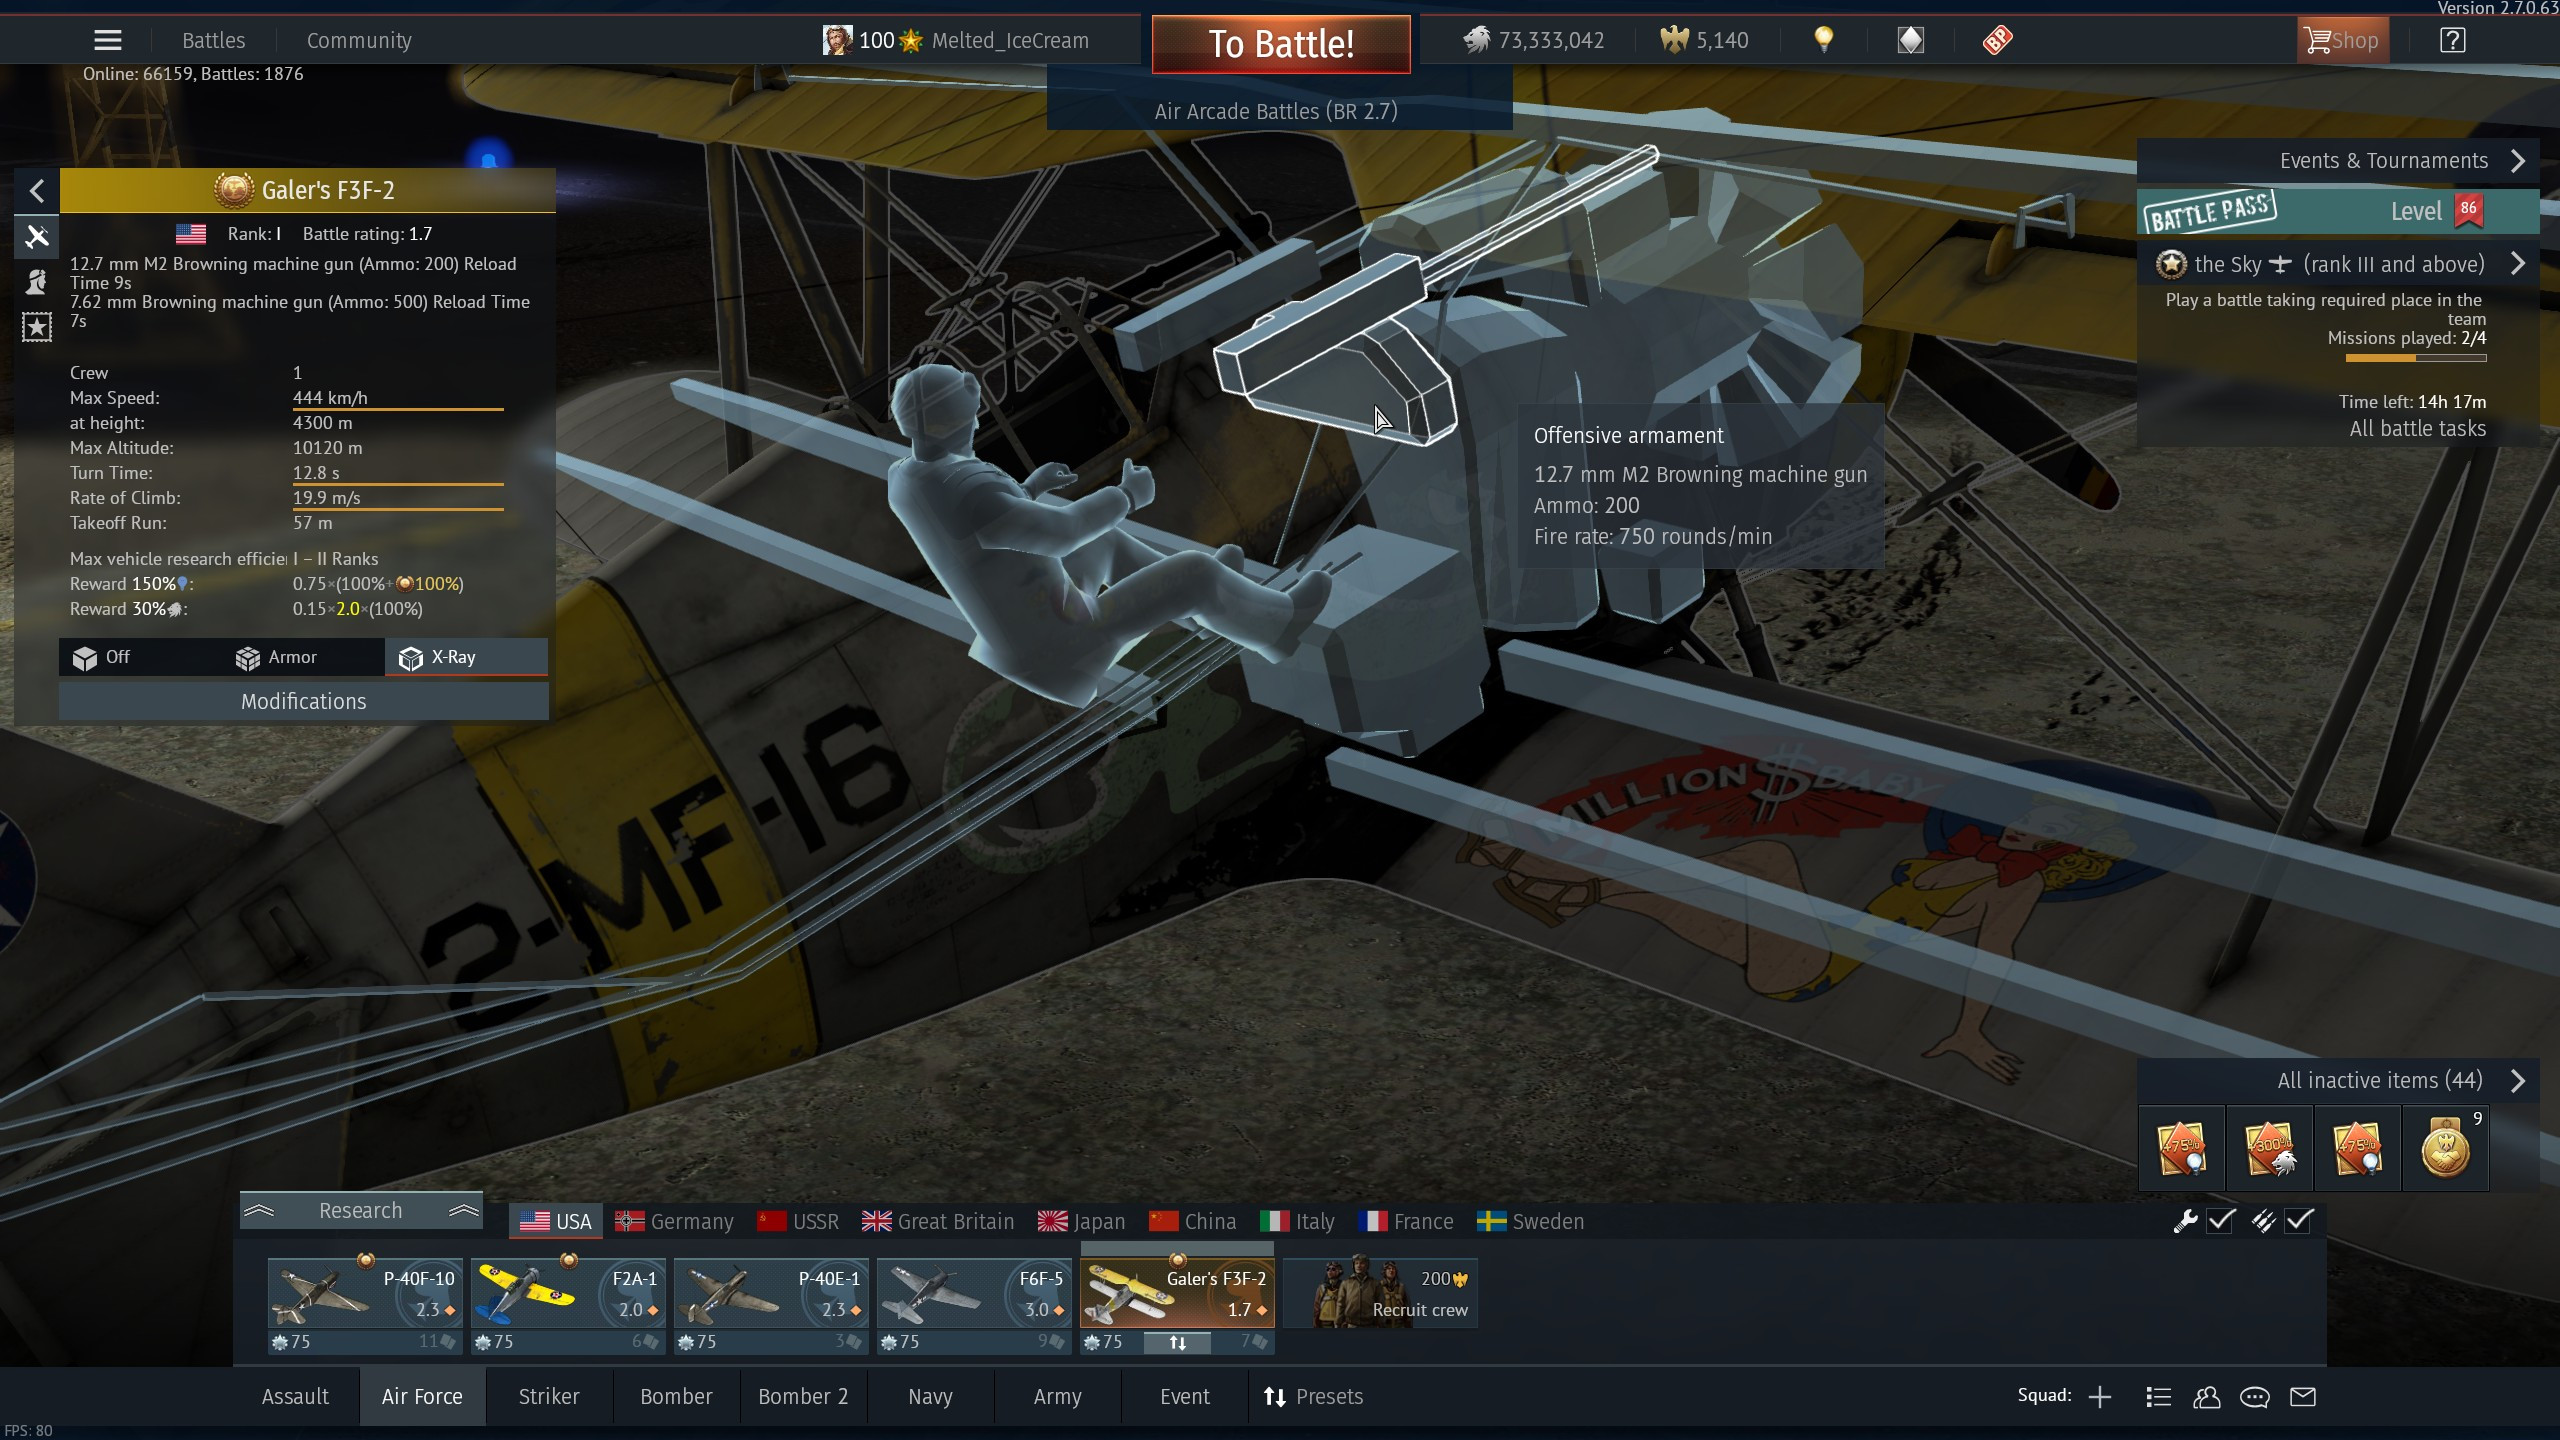Select the Germany nation tab
2560x1440 pixels.
[x=674, y=1222]
